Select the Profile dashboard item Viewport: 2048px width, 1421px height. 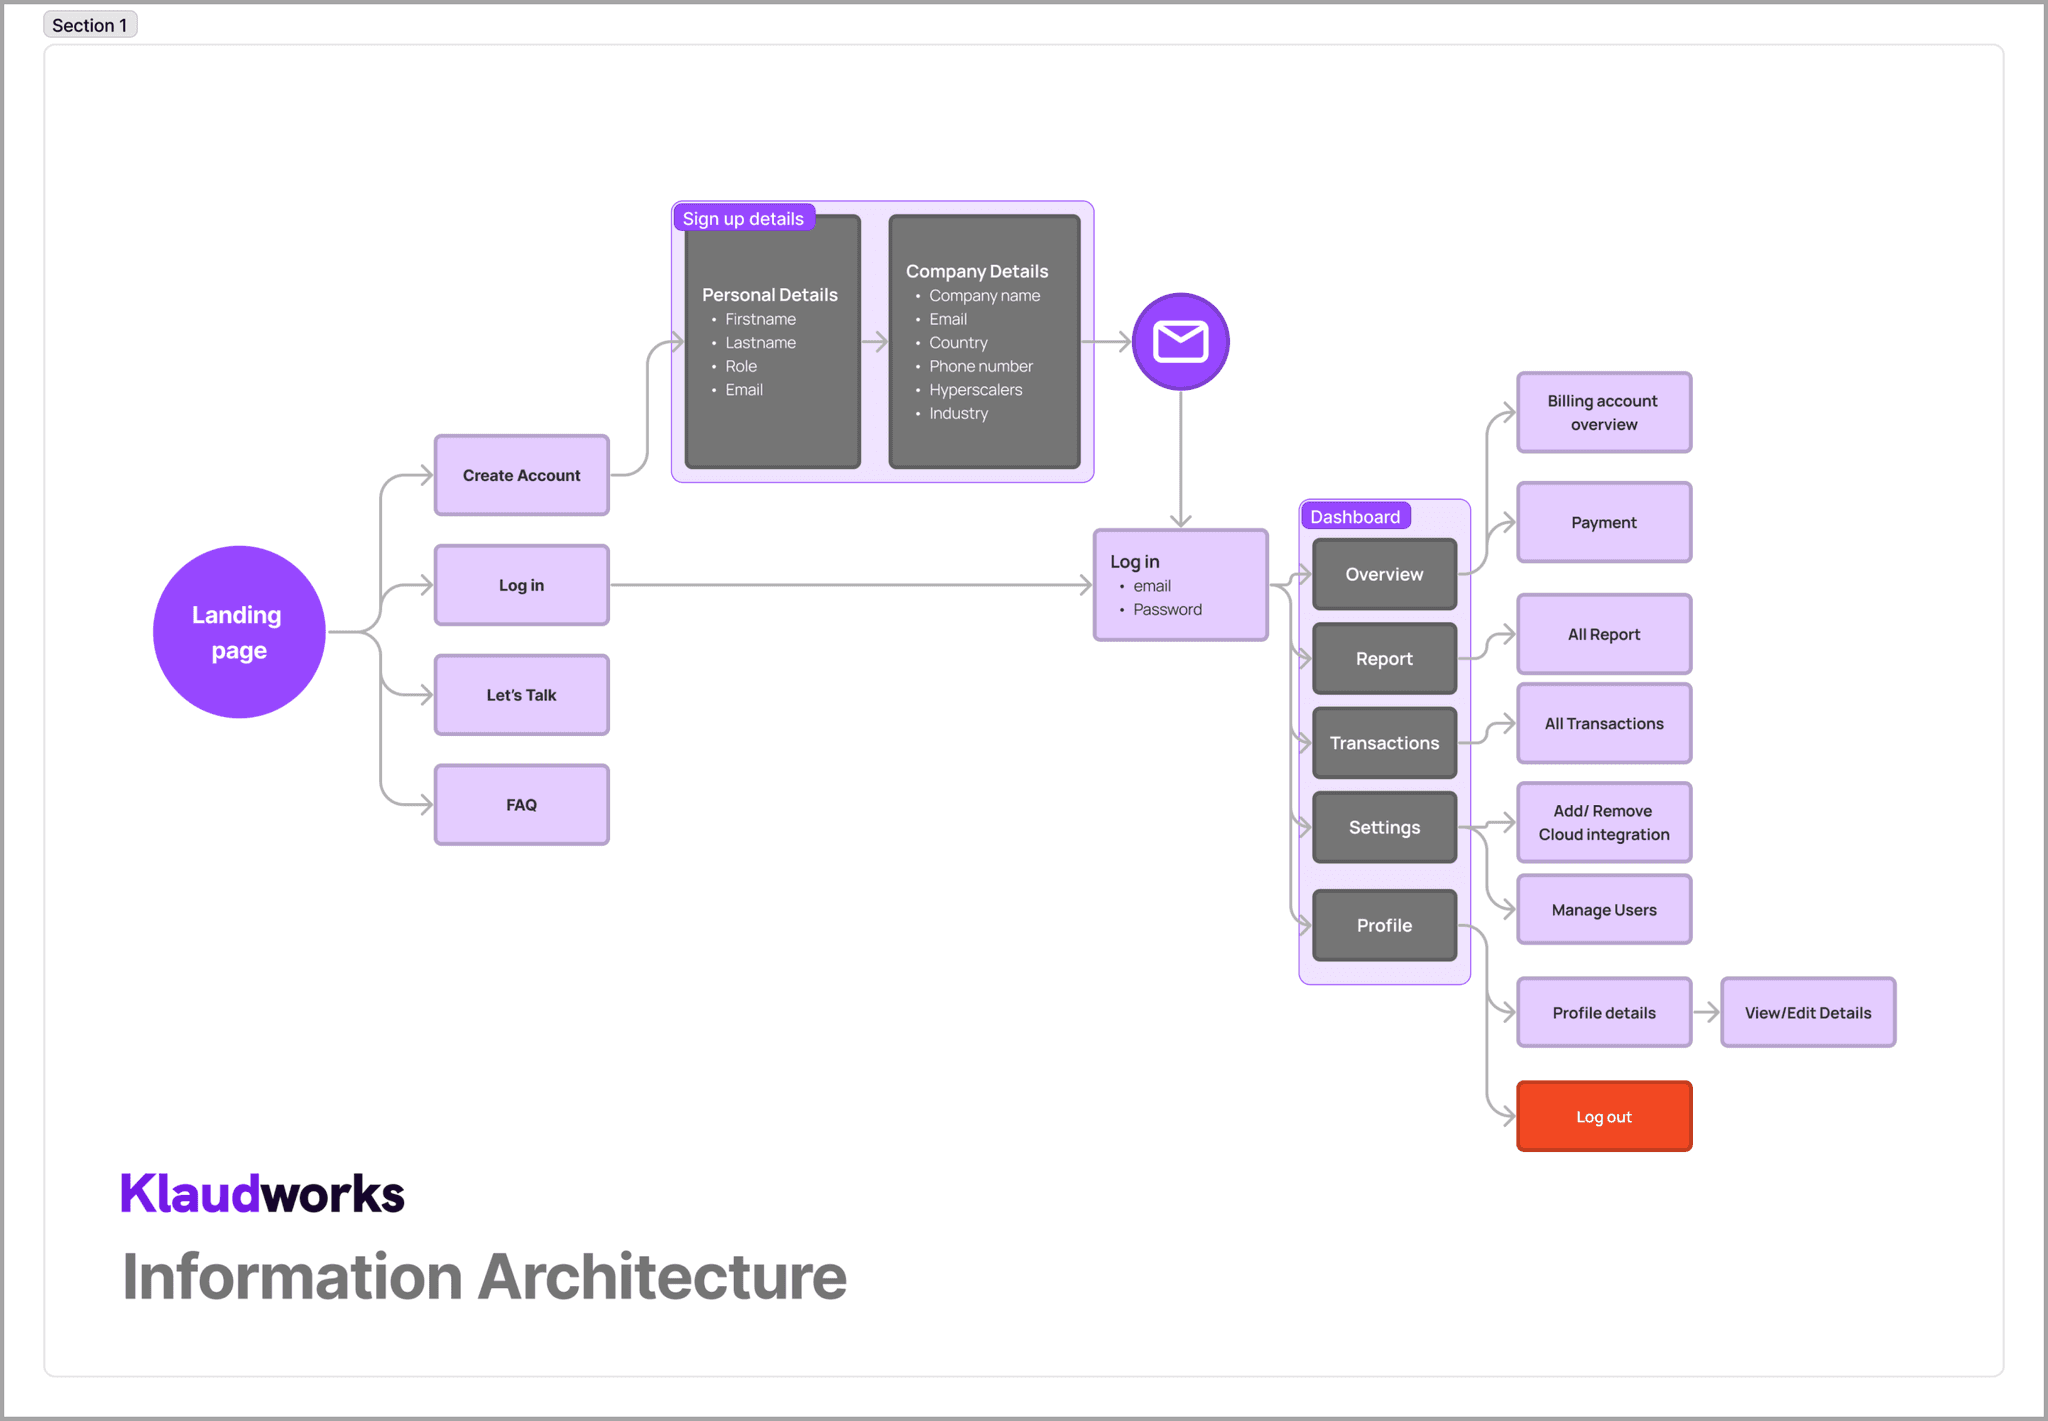pyautogui.click(x=1384, y=925)
